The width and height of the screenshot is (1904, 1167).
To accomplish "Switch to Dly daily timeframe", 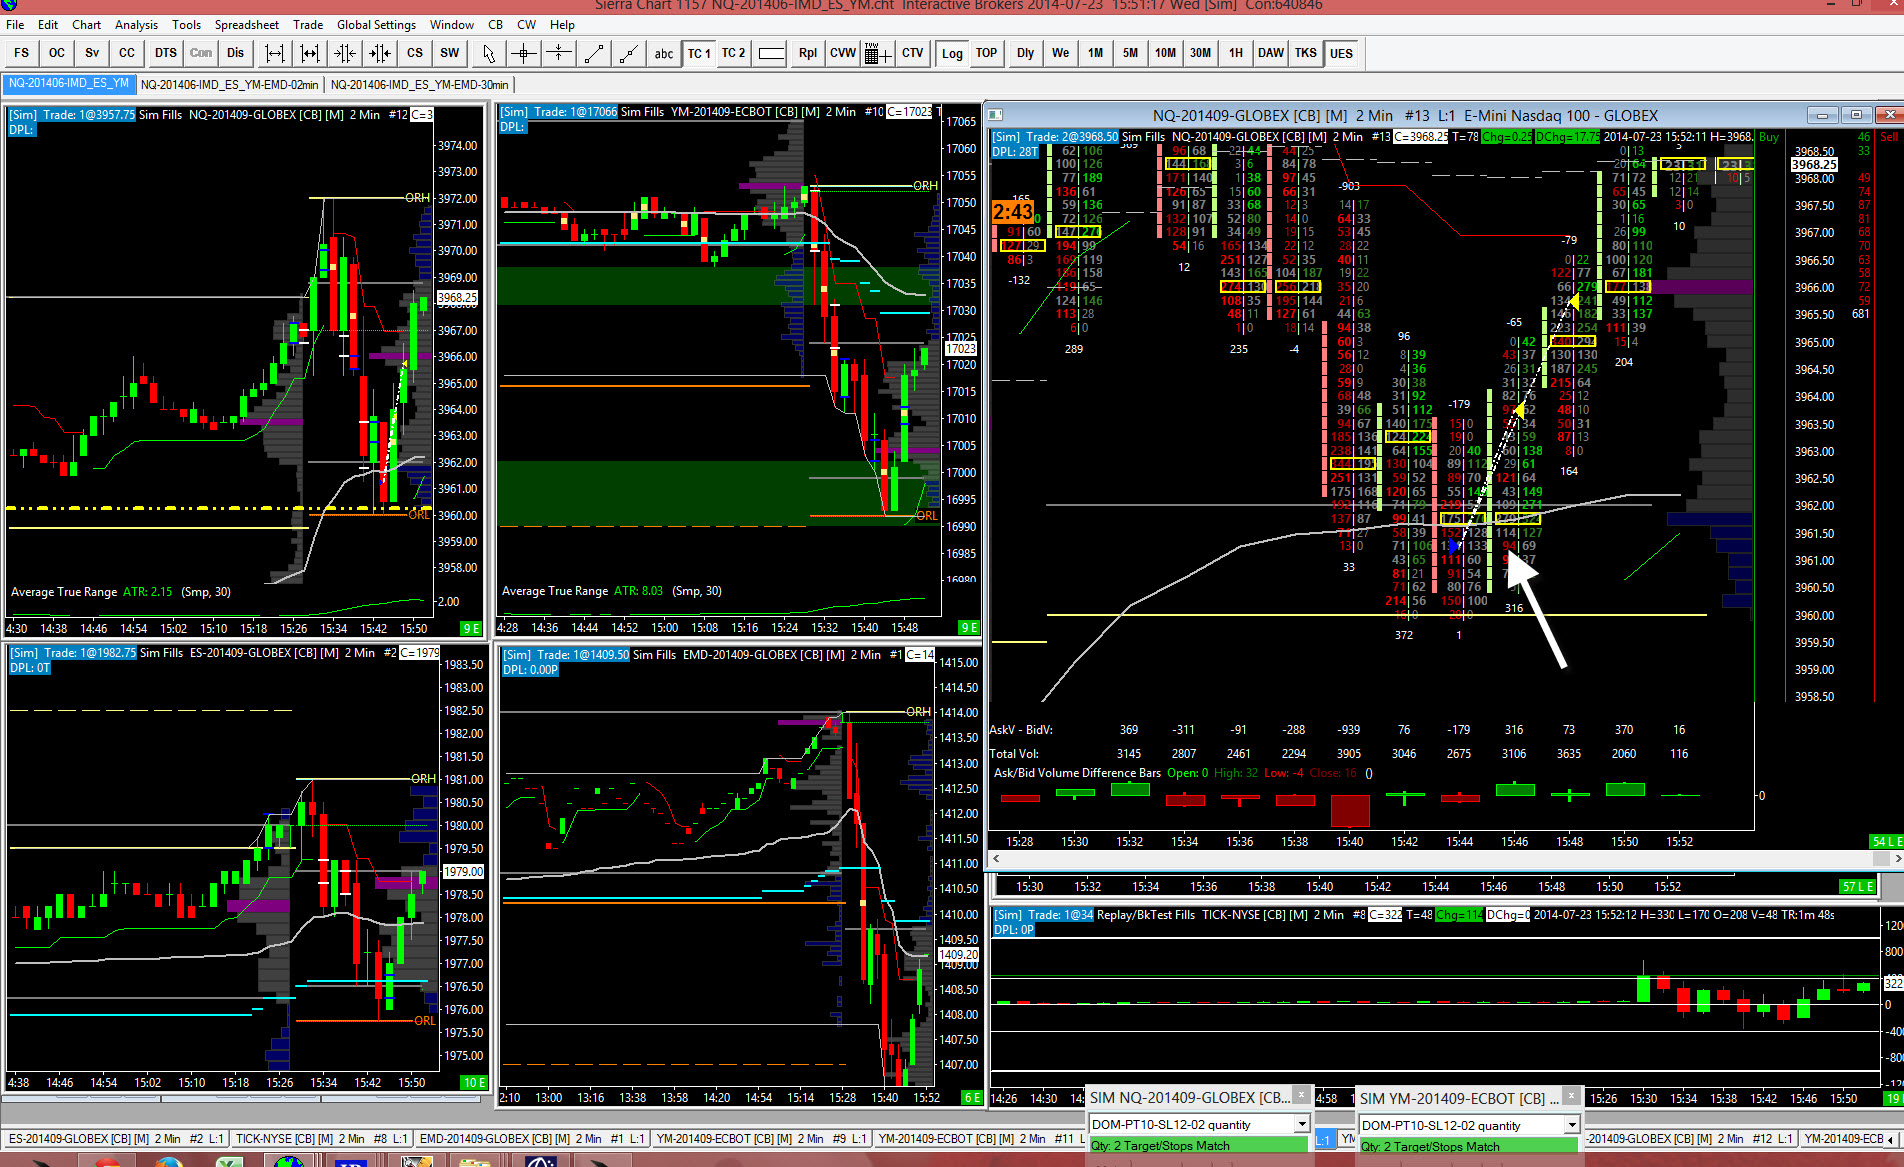I will click(x=1025, y=53).
